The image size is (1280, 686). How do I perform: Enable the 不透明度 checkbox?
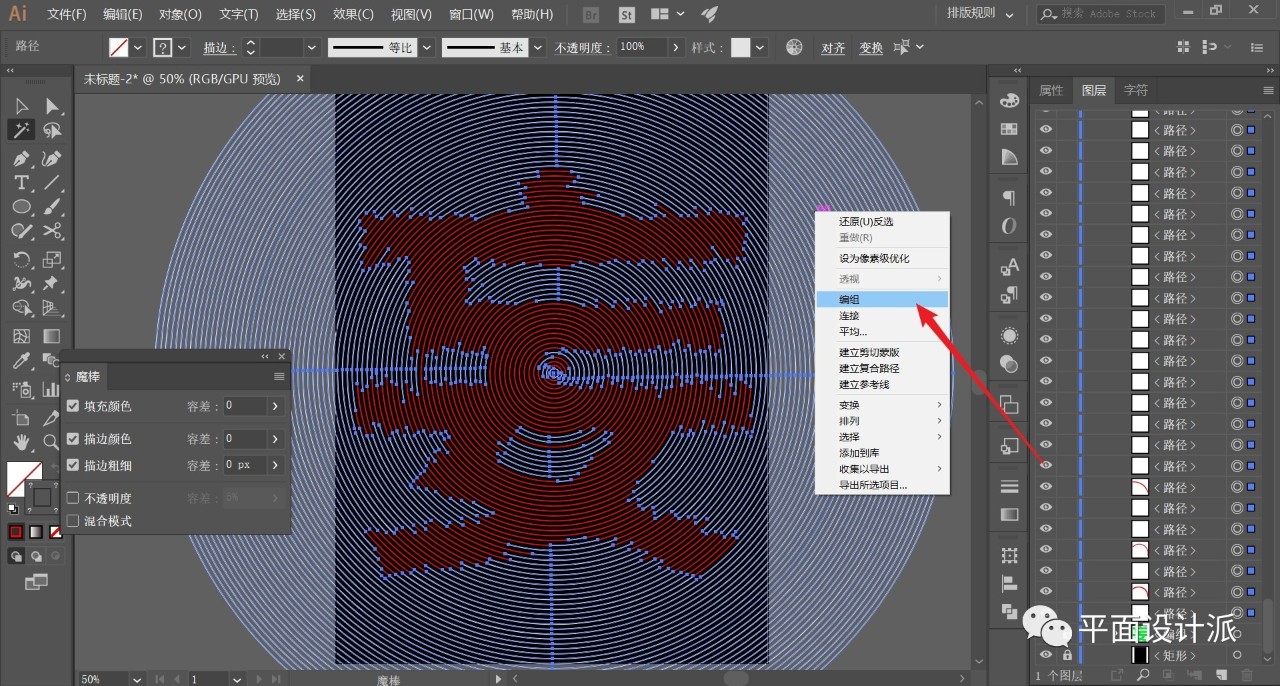click(73, 498)
